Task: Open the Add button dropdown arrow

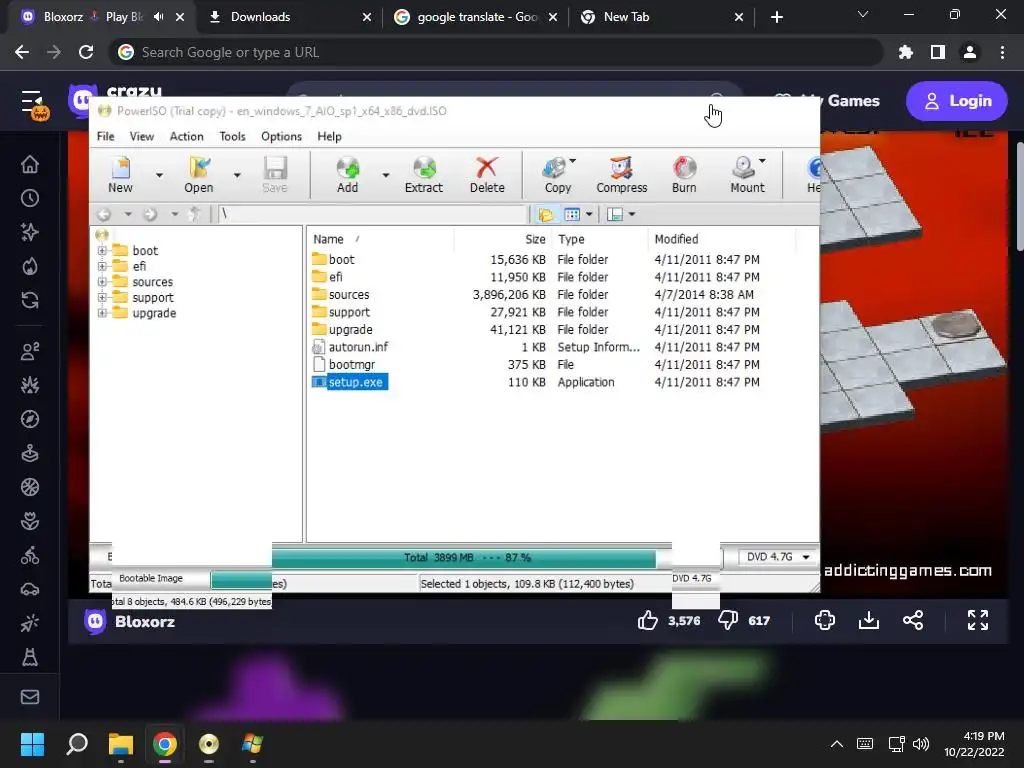Action: coord(386,175)
